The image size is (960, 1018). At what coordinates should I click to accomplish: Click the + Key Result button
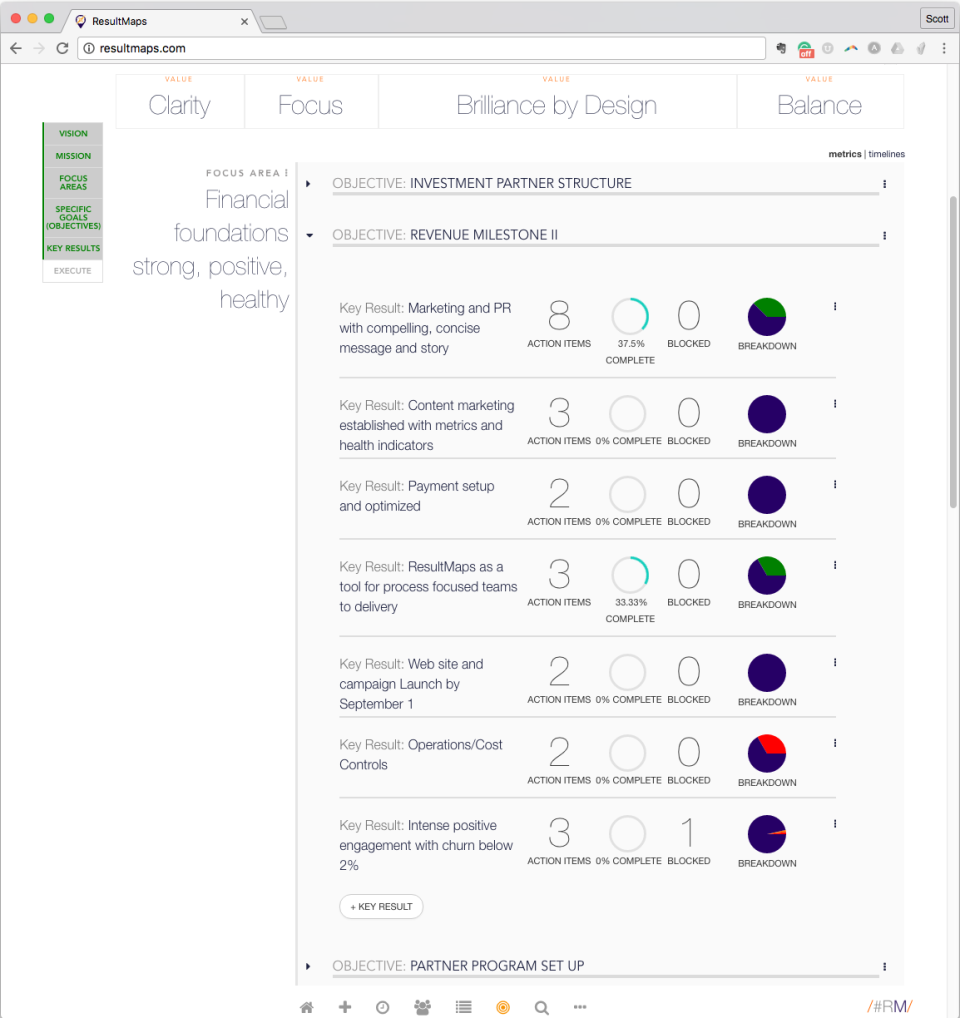(381, 906)
